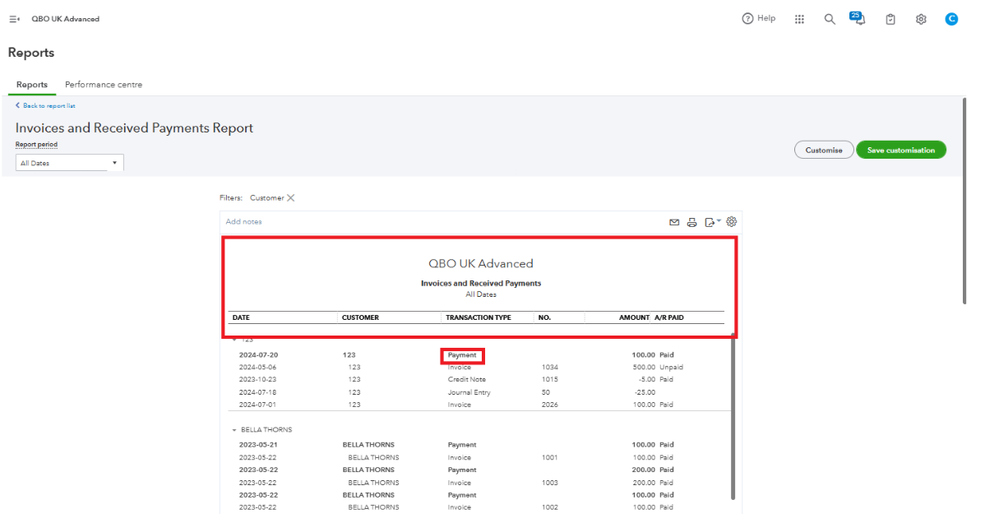Viewport: 999px width, 514px height.
Task: Open report settings gear above the table
Action: pyautogui.click(x=731, y=222)
